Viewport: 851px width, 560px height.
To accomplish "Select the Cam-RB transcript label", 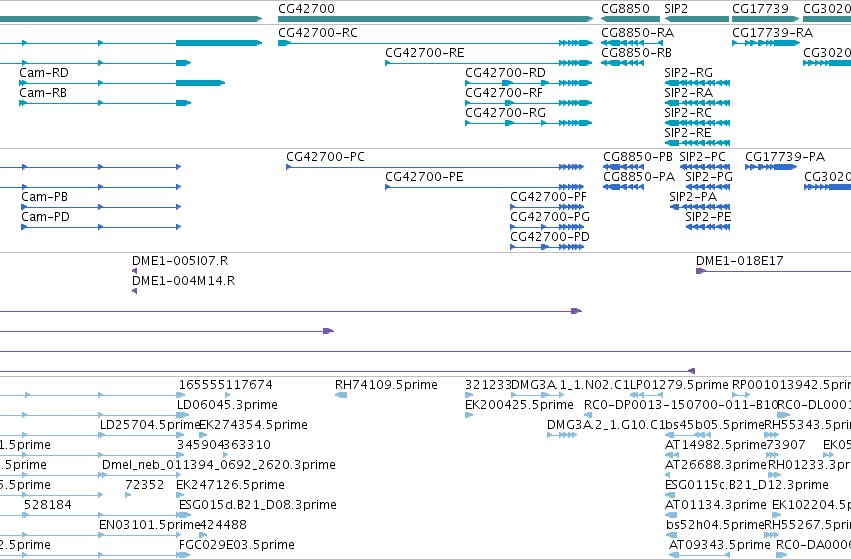I will [43, 93].
